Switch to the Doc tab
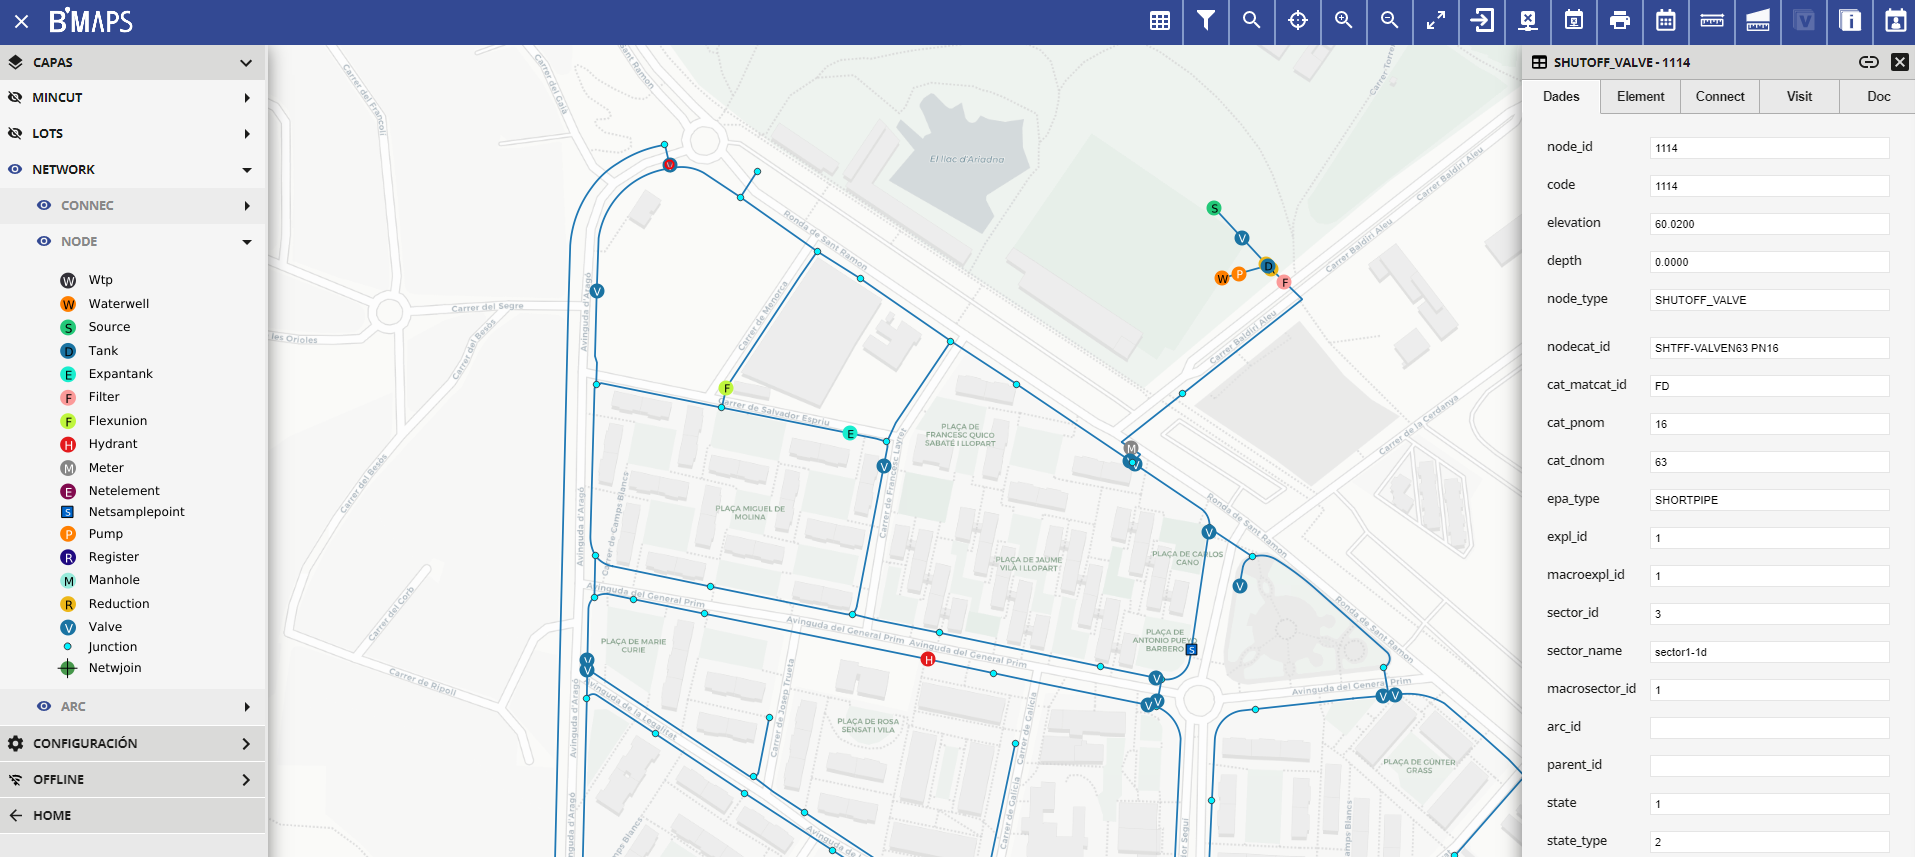Viewport: 1915px width, 857px height. [1878, 96]
